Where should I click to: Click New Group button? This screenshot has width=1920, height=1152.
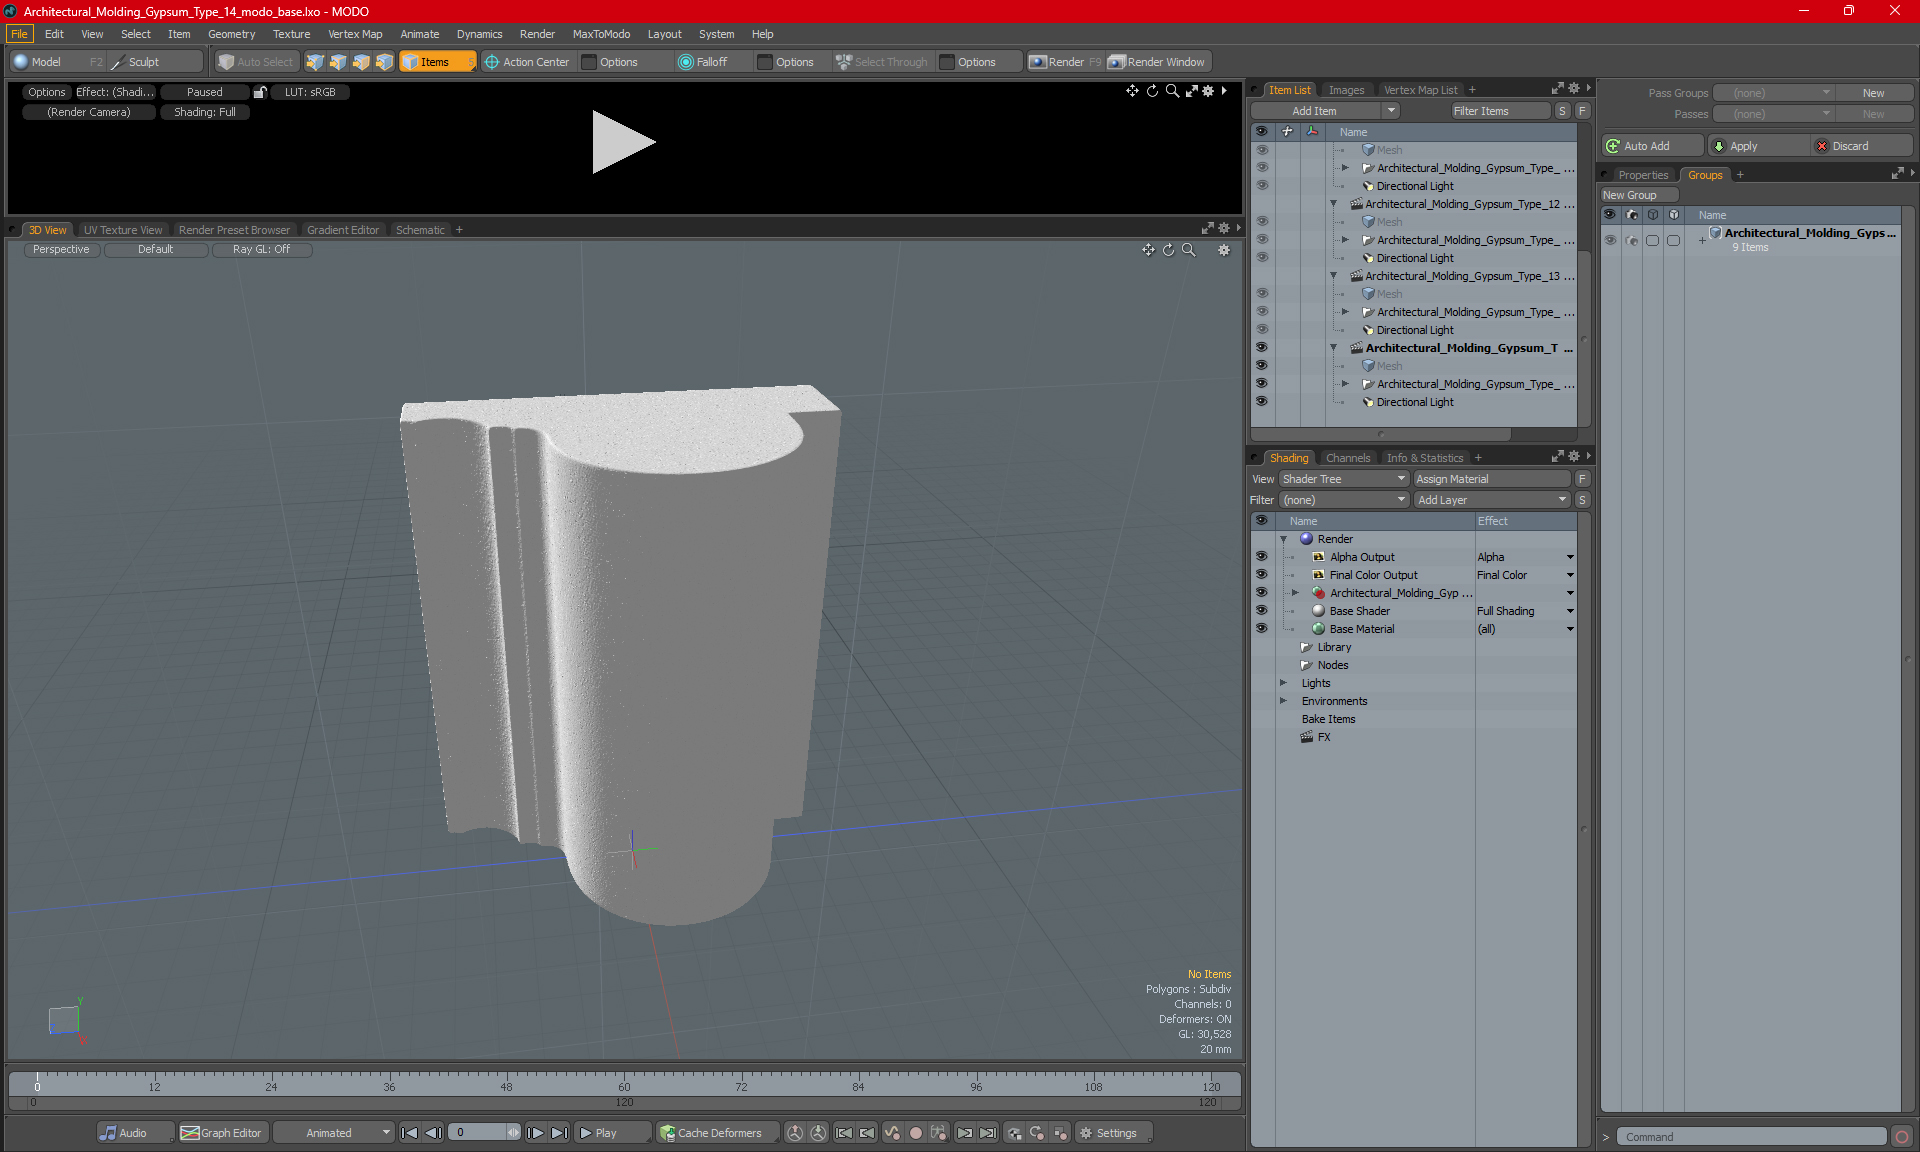(1638, 195)
